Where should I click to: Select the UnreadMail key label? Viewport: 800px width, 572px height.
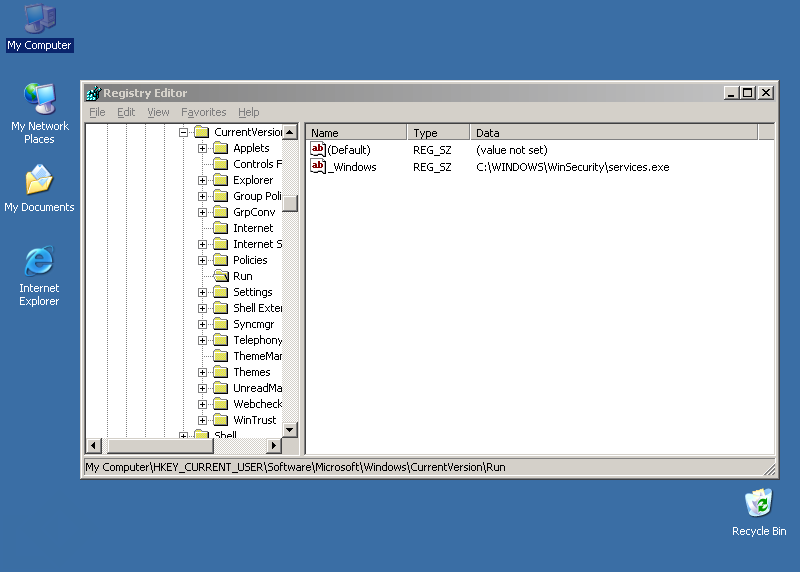pyautogui.click(x=257, y=388)
